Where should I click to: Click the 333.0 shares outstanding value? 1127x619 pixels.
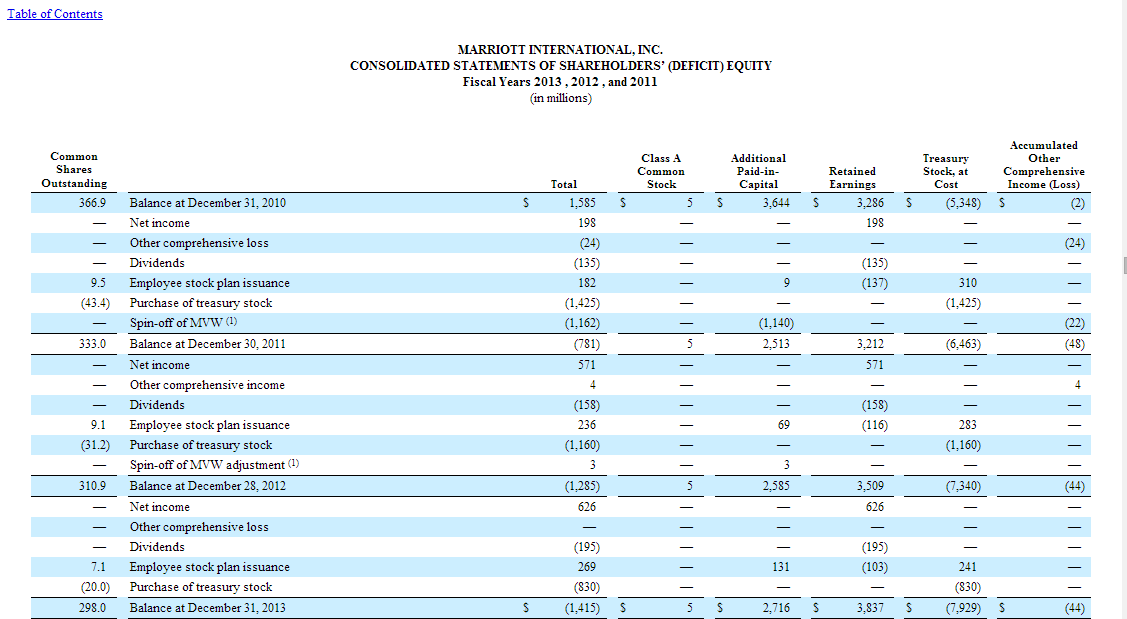tap(93, 344)
